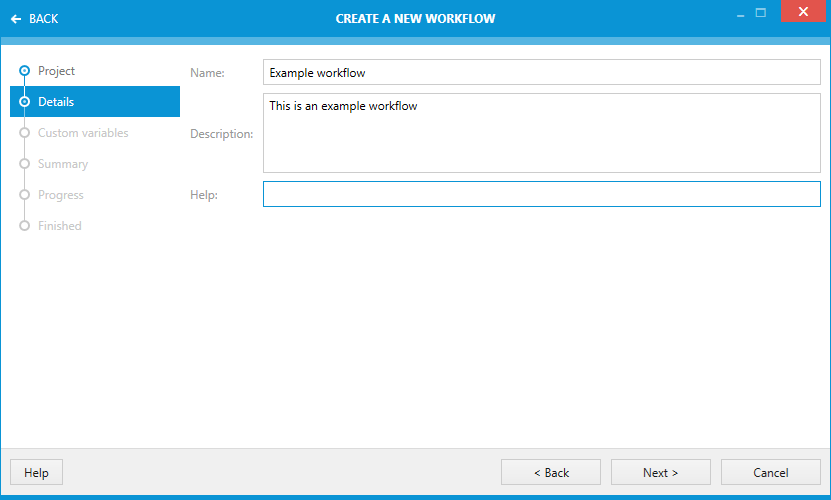Click the Summary step circle marker
The height and width of the screenshot is (500, 831).
click(24, 163)
